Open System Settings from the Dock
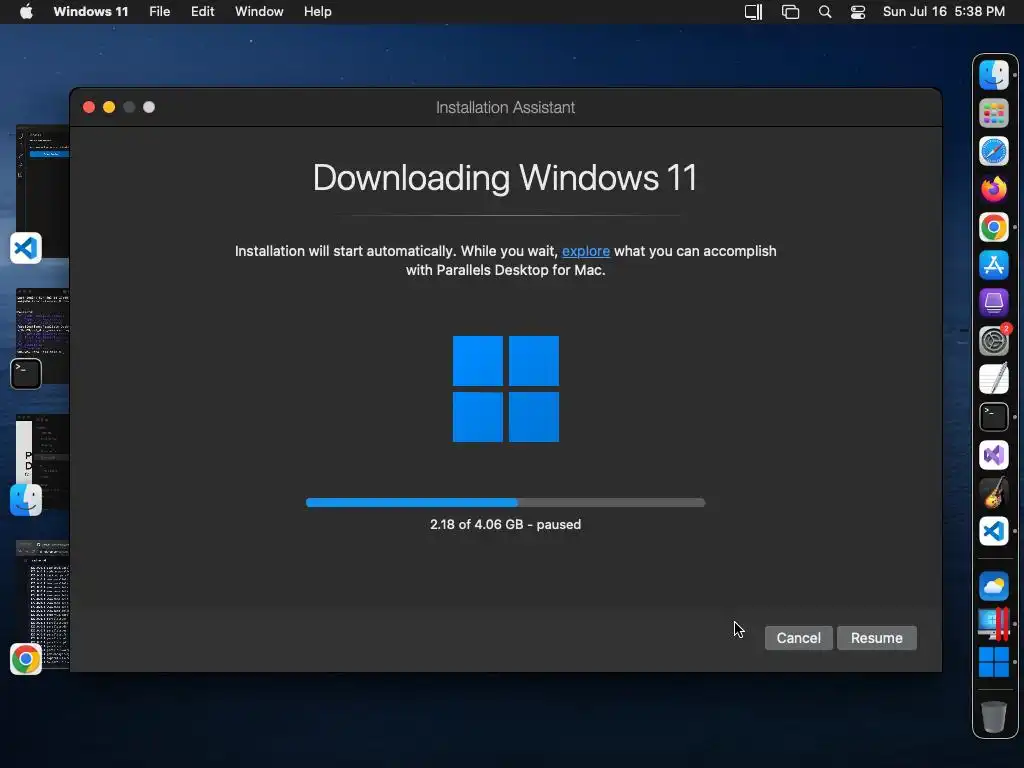Image resolution: width=1024 pixels, height=768 pixels. click(x=994, y=341)
